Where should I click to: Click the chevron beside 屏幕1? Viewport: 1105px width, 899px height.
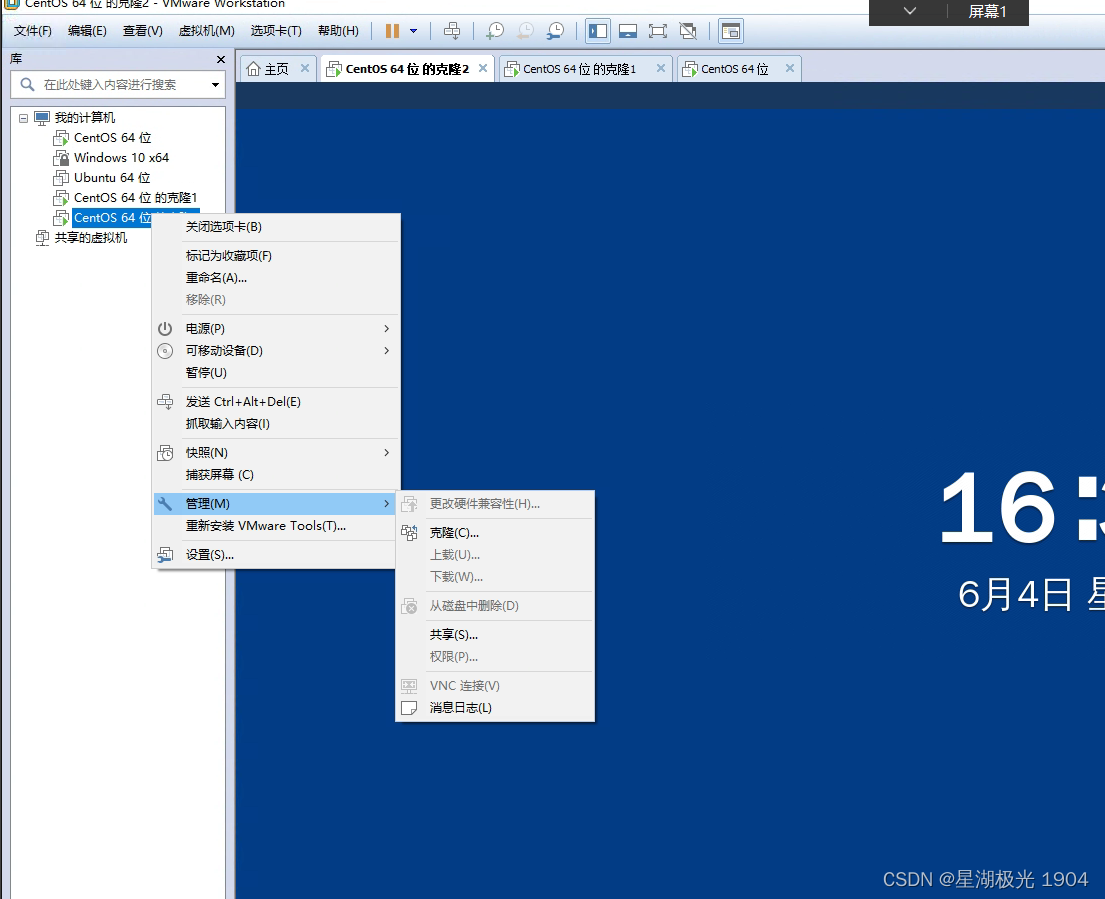[x=910, y=11]
